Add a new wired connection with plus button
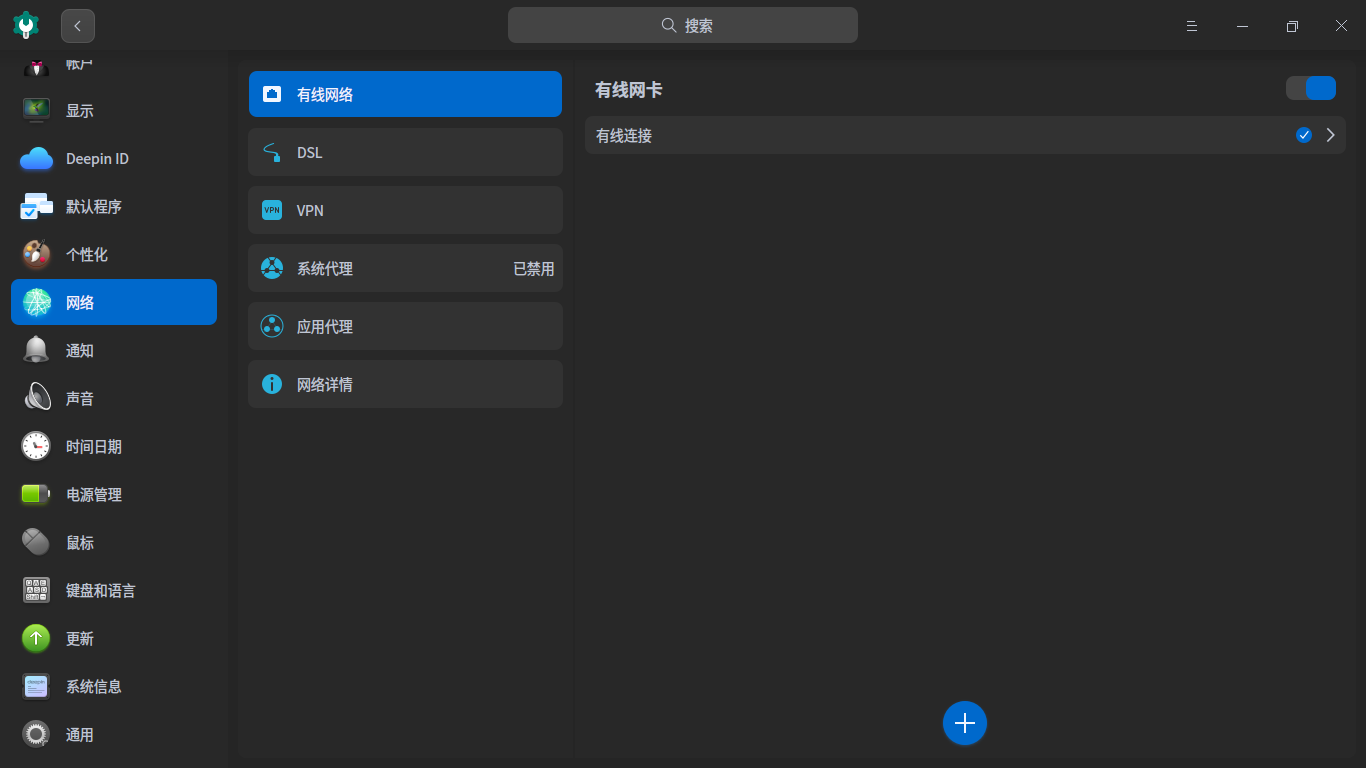This screenshot has height=768, width=1366. [x=965, y=723]
